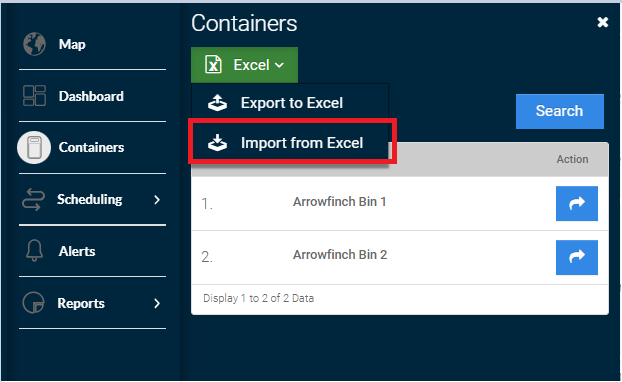
Task: Click the Export to Excel upload icon
Action: point(217,103)
